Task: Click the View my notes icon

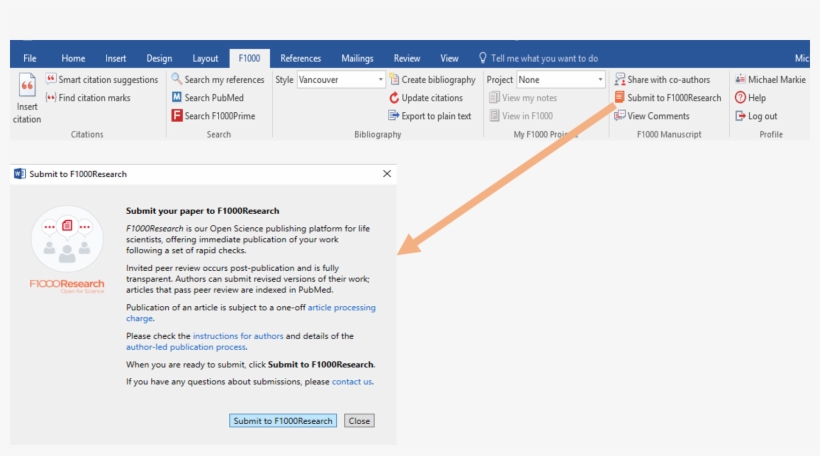Action: click(494, 97)
